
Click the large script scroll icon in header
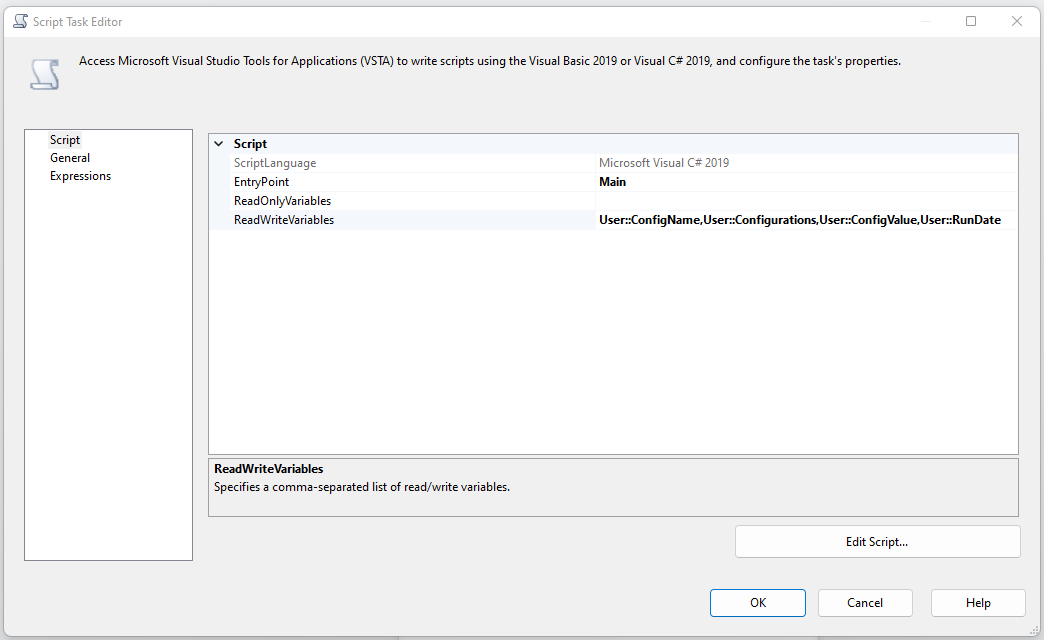[43, 74]
